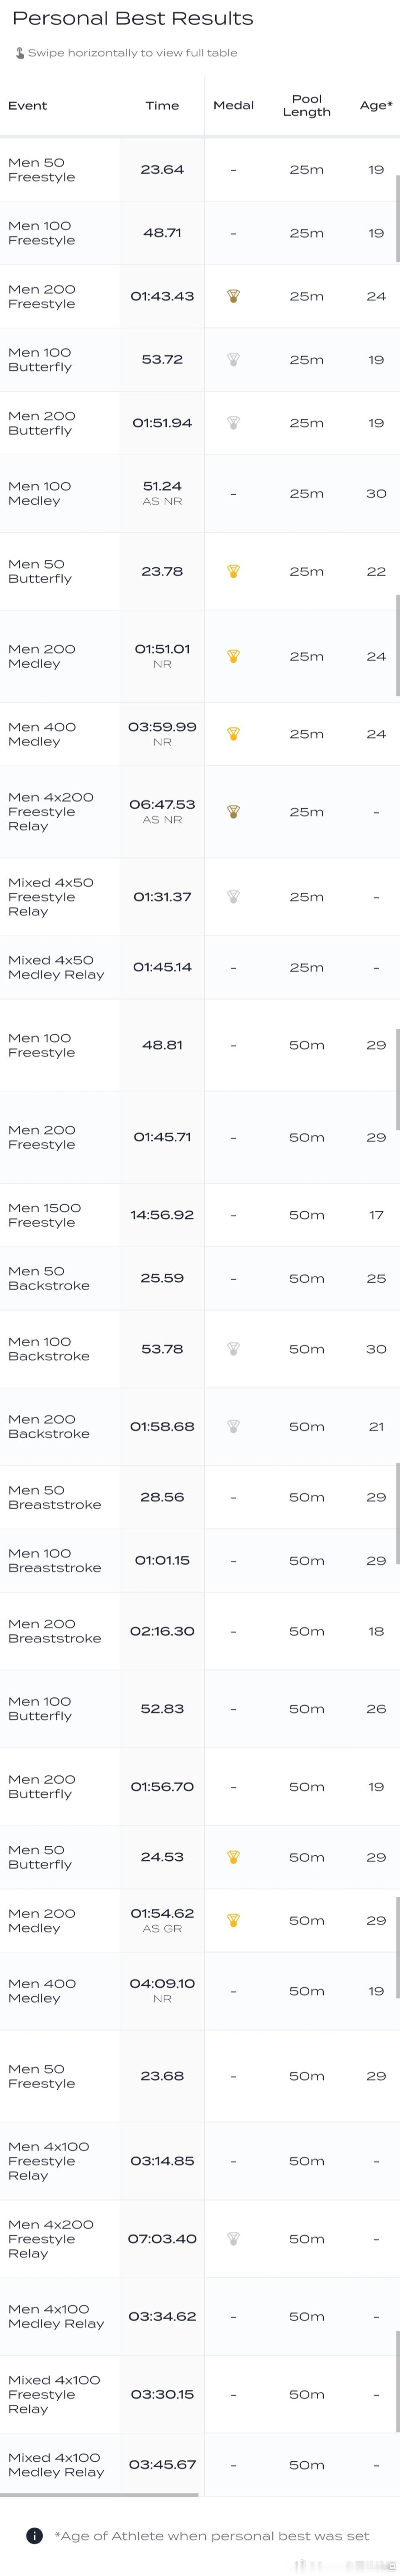This screenshot has height=2576, width=400.
Task: Click the Time column header
Action: pos(162,105)
